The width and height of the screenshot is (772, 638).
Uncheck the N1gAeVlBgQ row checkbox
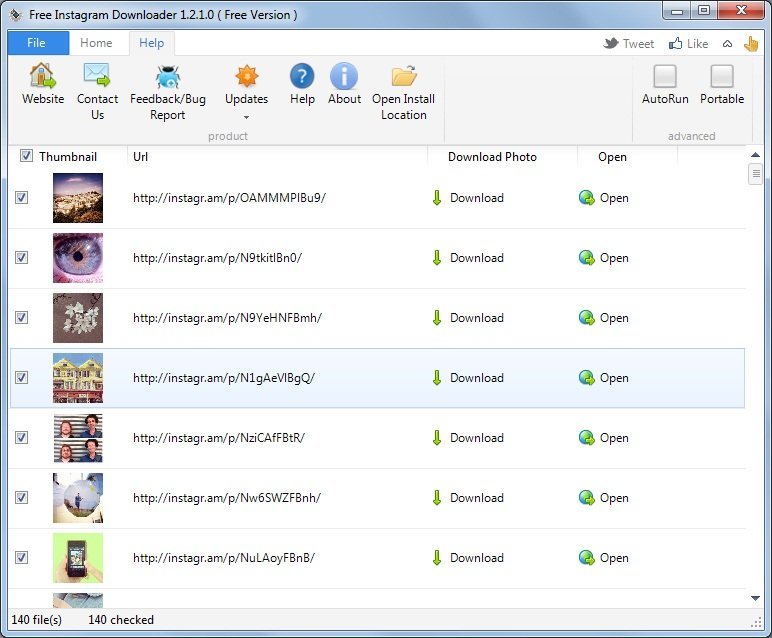tap(21, 378)
